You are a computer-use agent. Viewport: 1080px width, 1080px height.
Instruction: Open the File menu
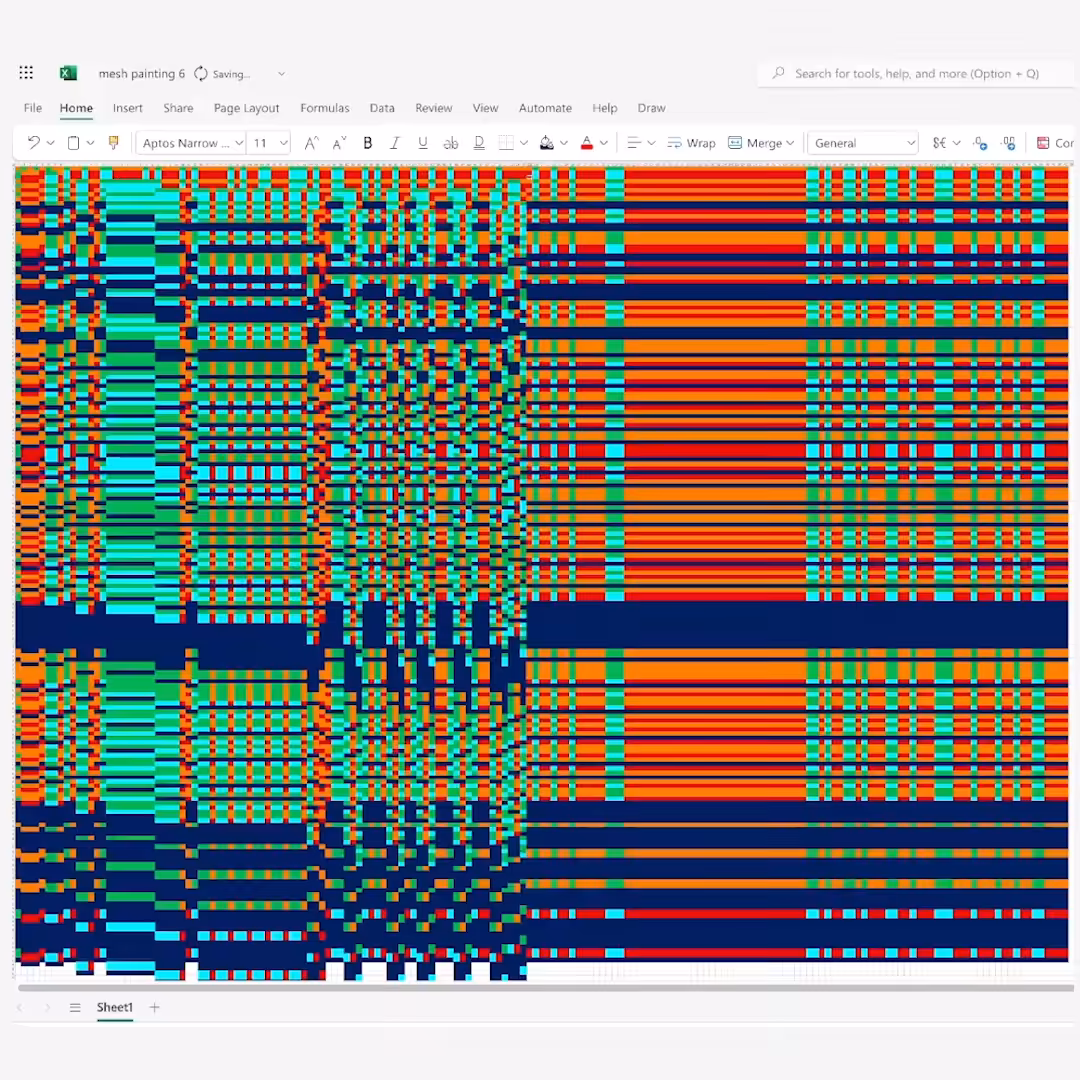click(x=32, y=108)
